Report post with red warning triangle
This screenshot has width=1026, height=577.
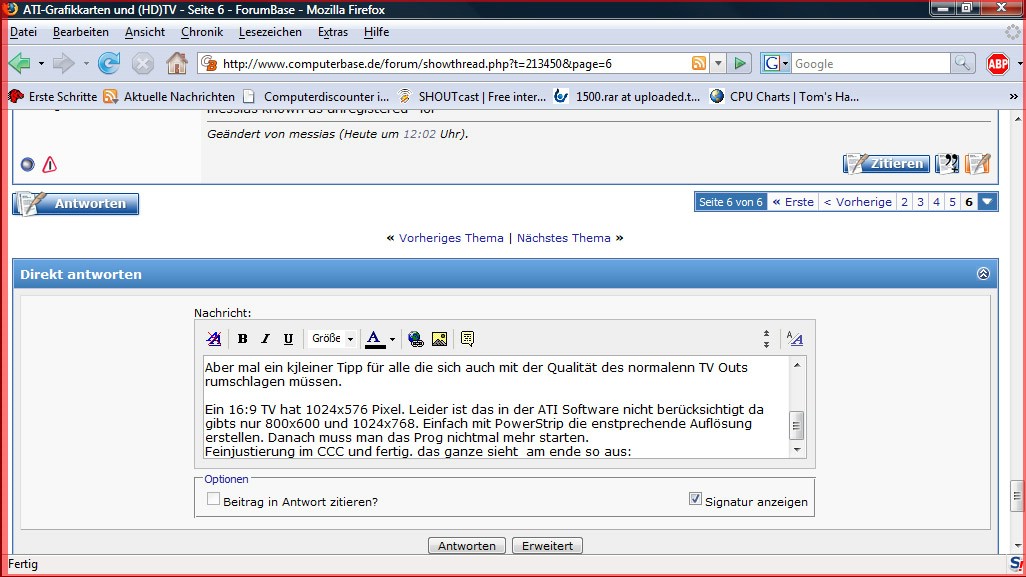point(50,164)
